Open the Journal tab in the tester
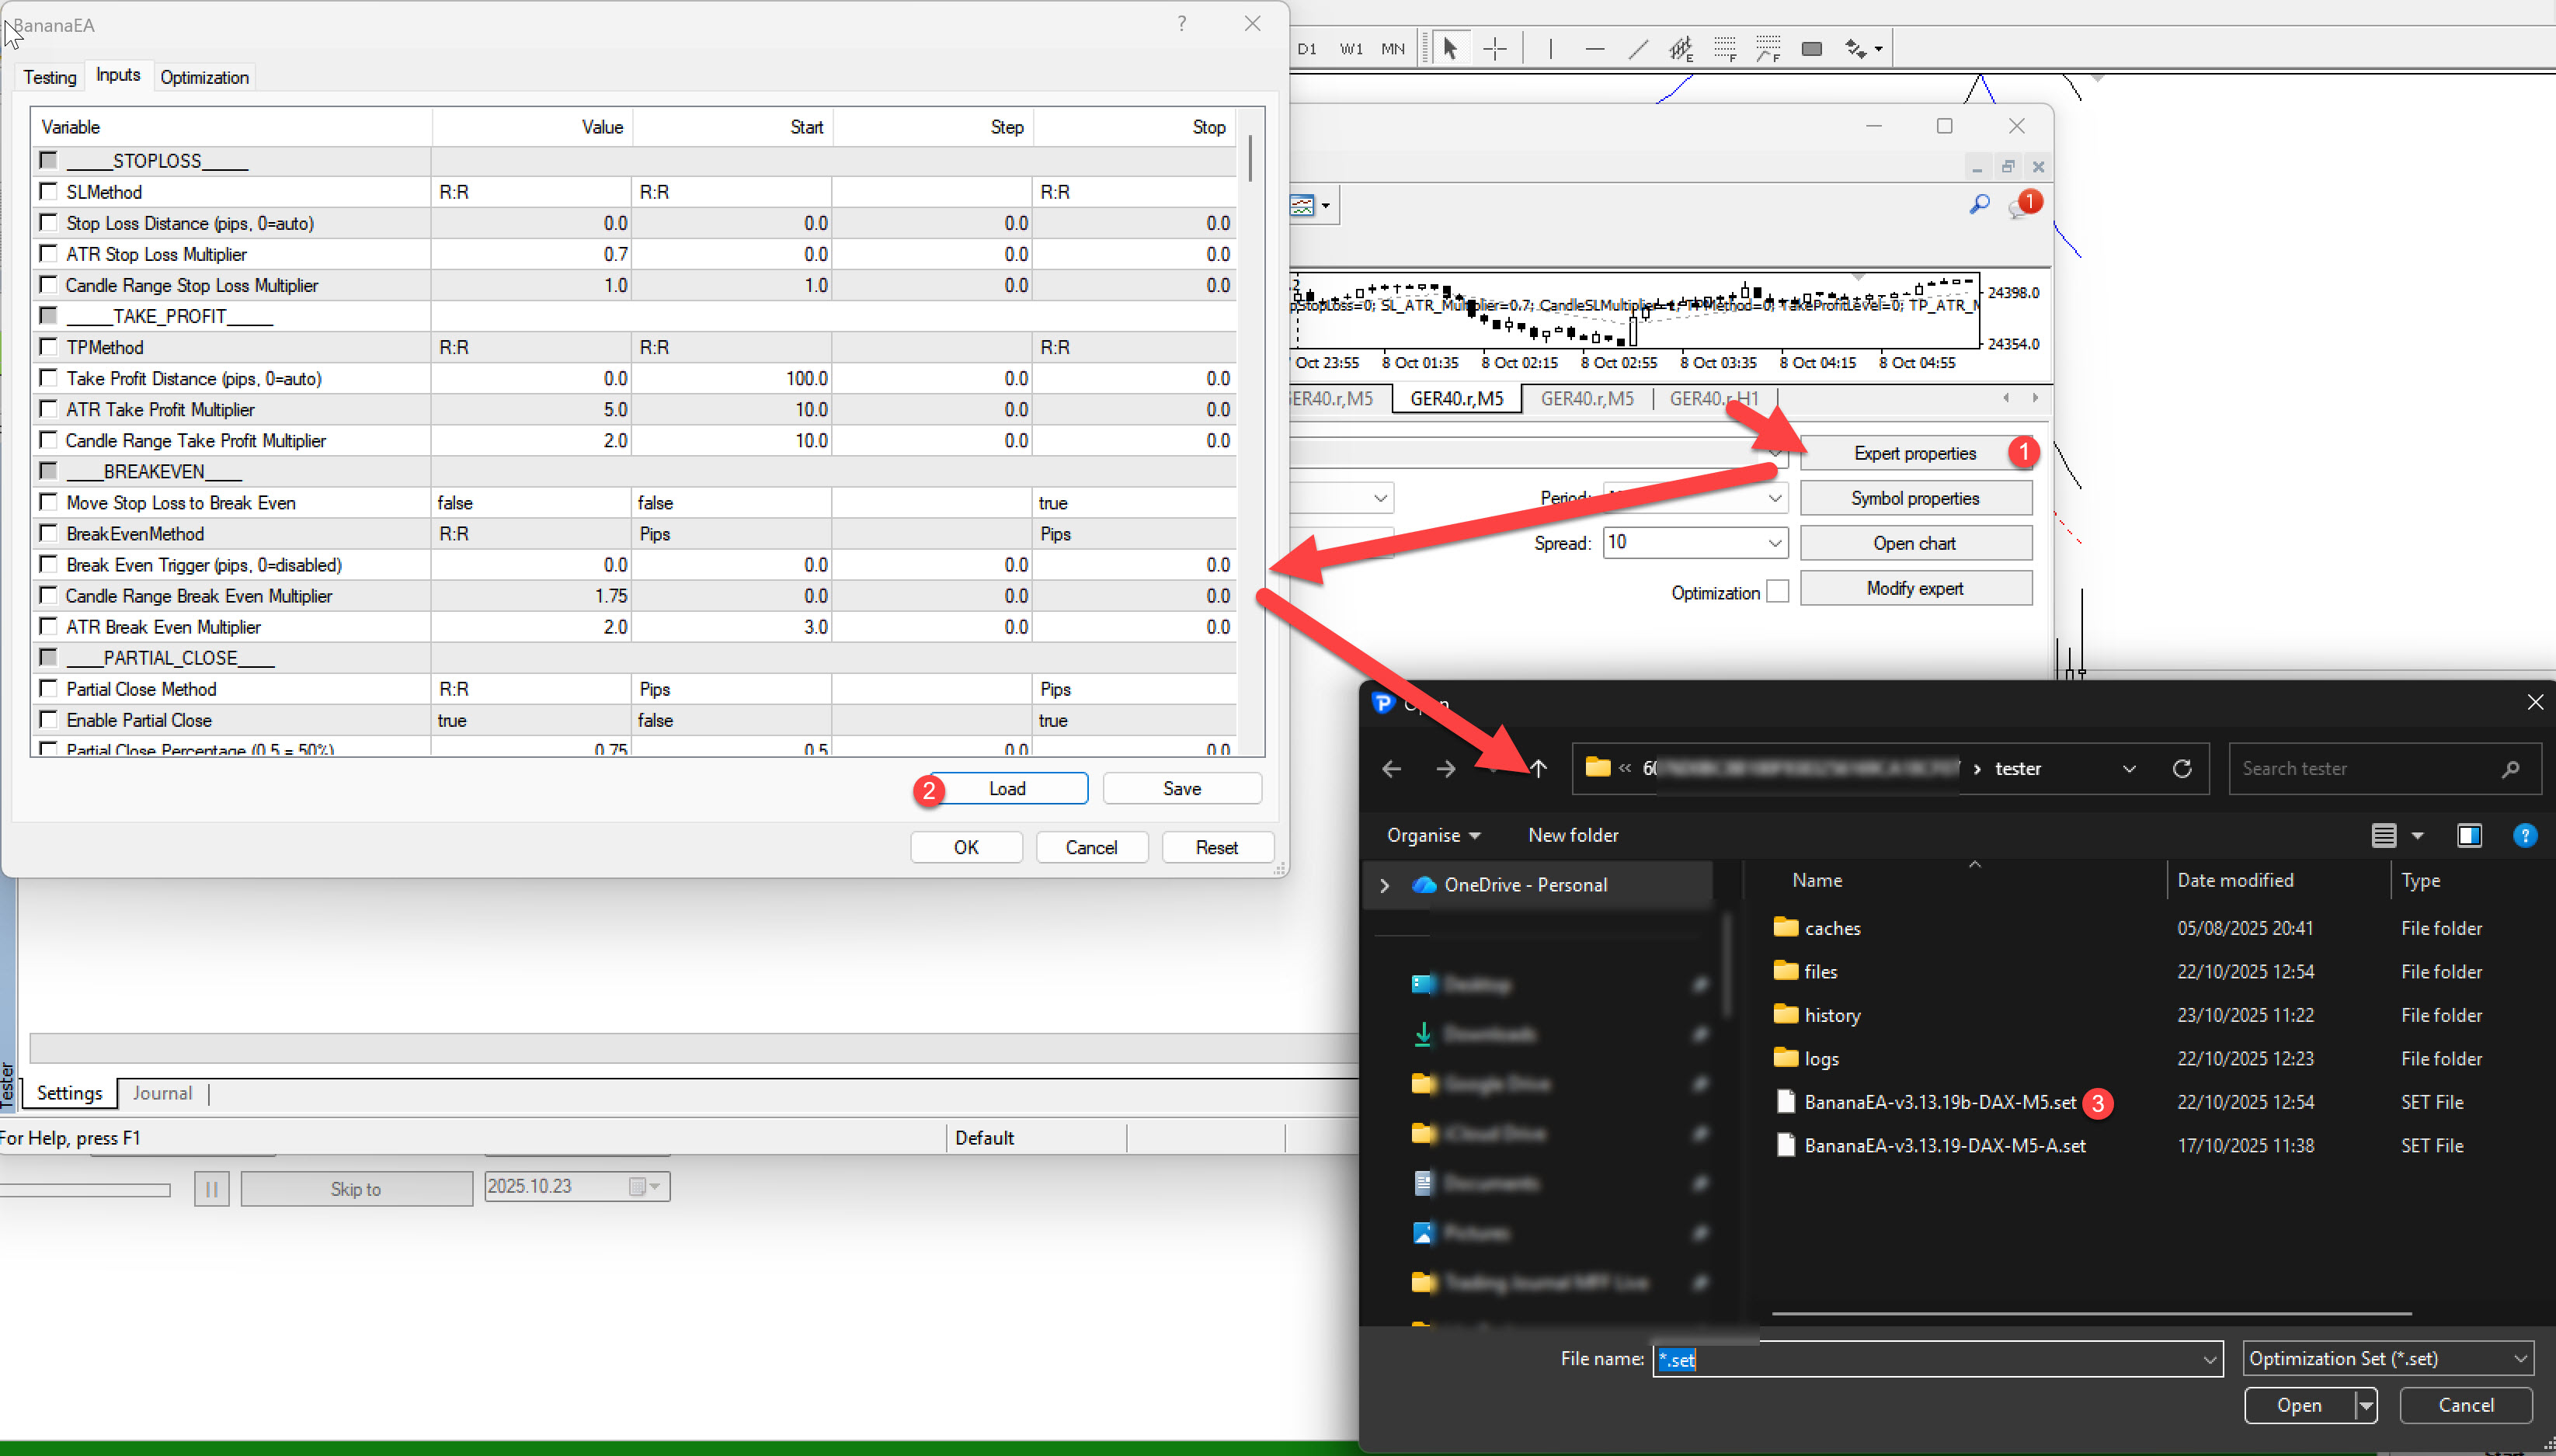Screen dimensions: 2556x1456 [162, 1092]
